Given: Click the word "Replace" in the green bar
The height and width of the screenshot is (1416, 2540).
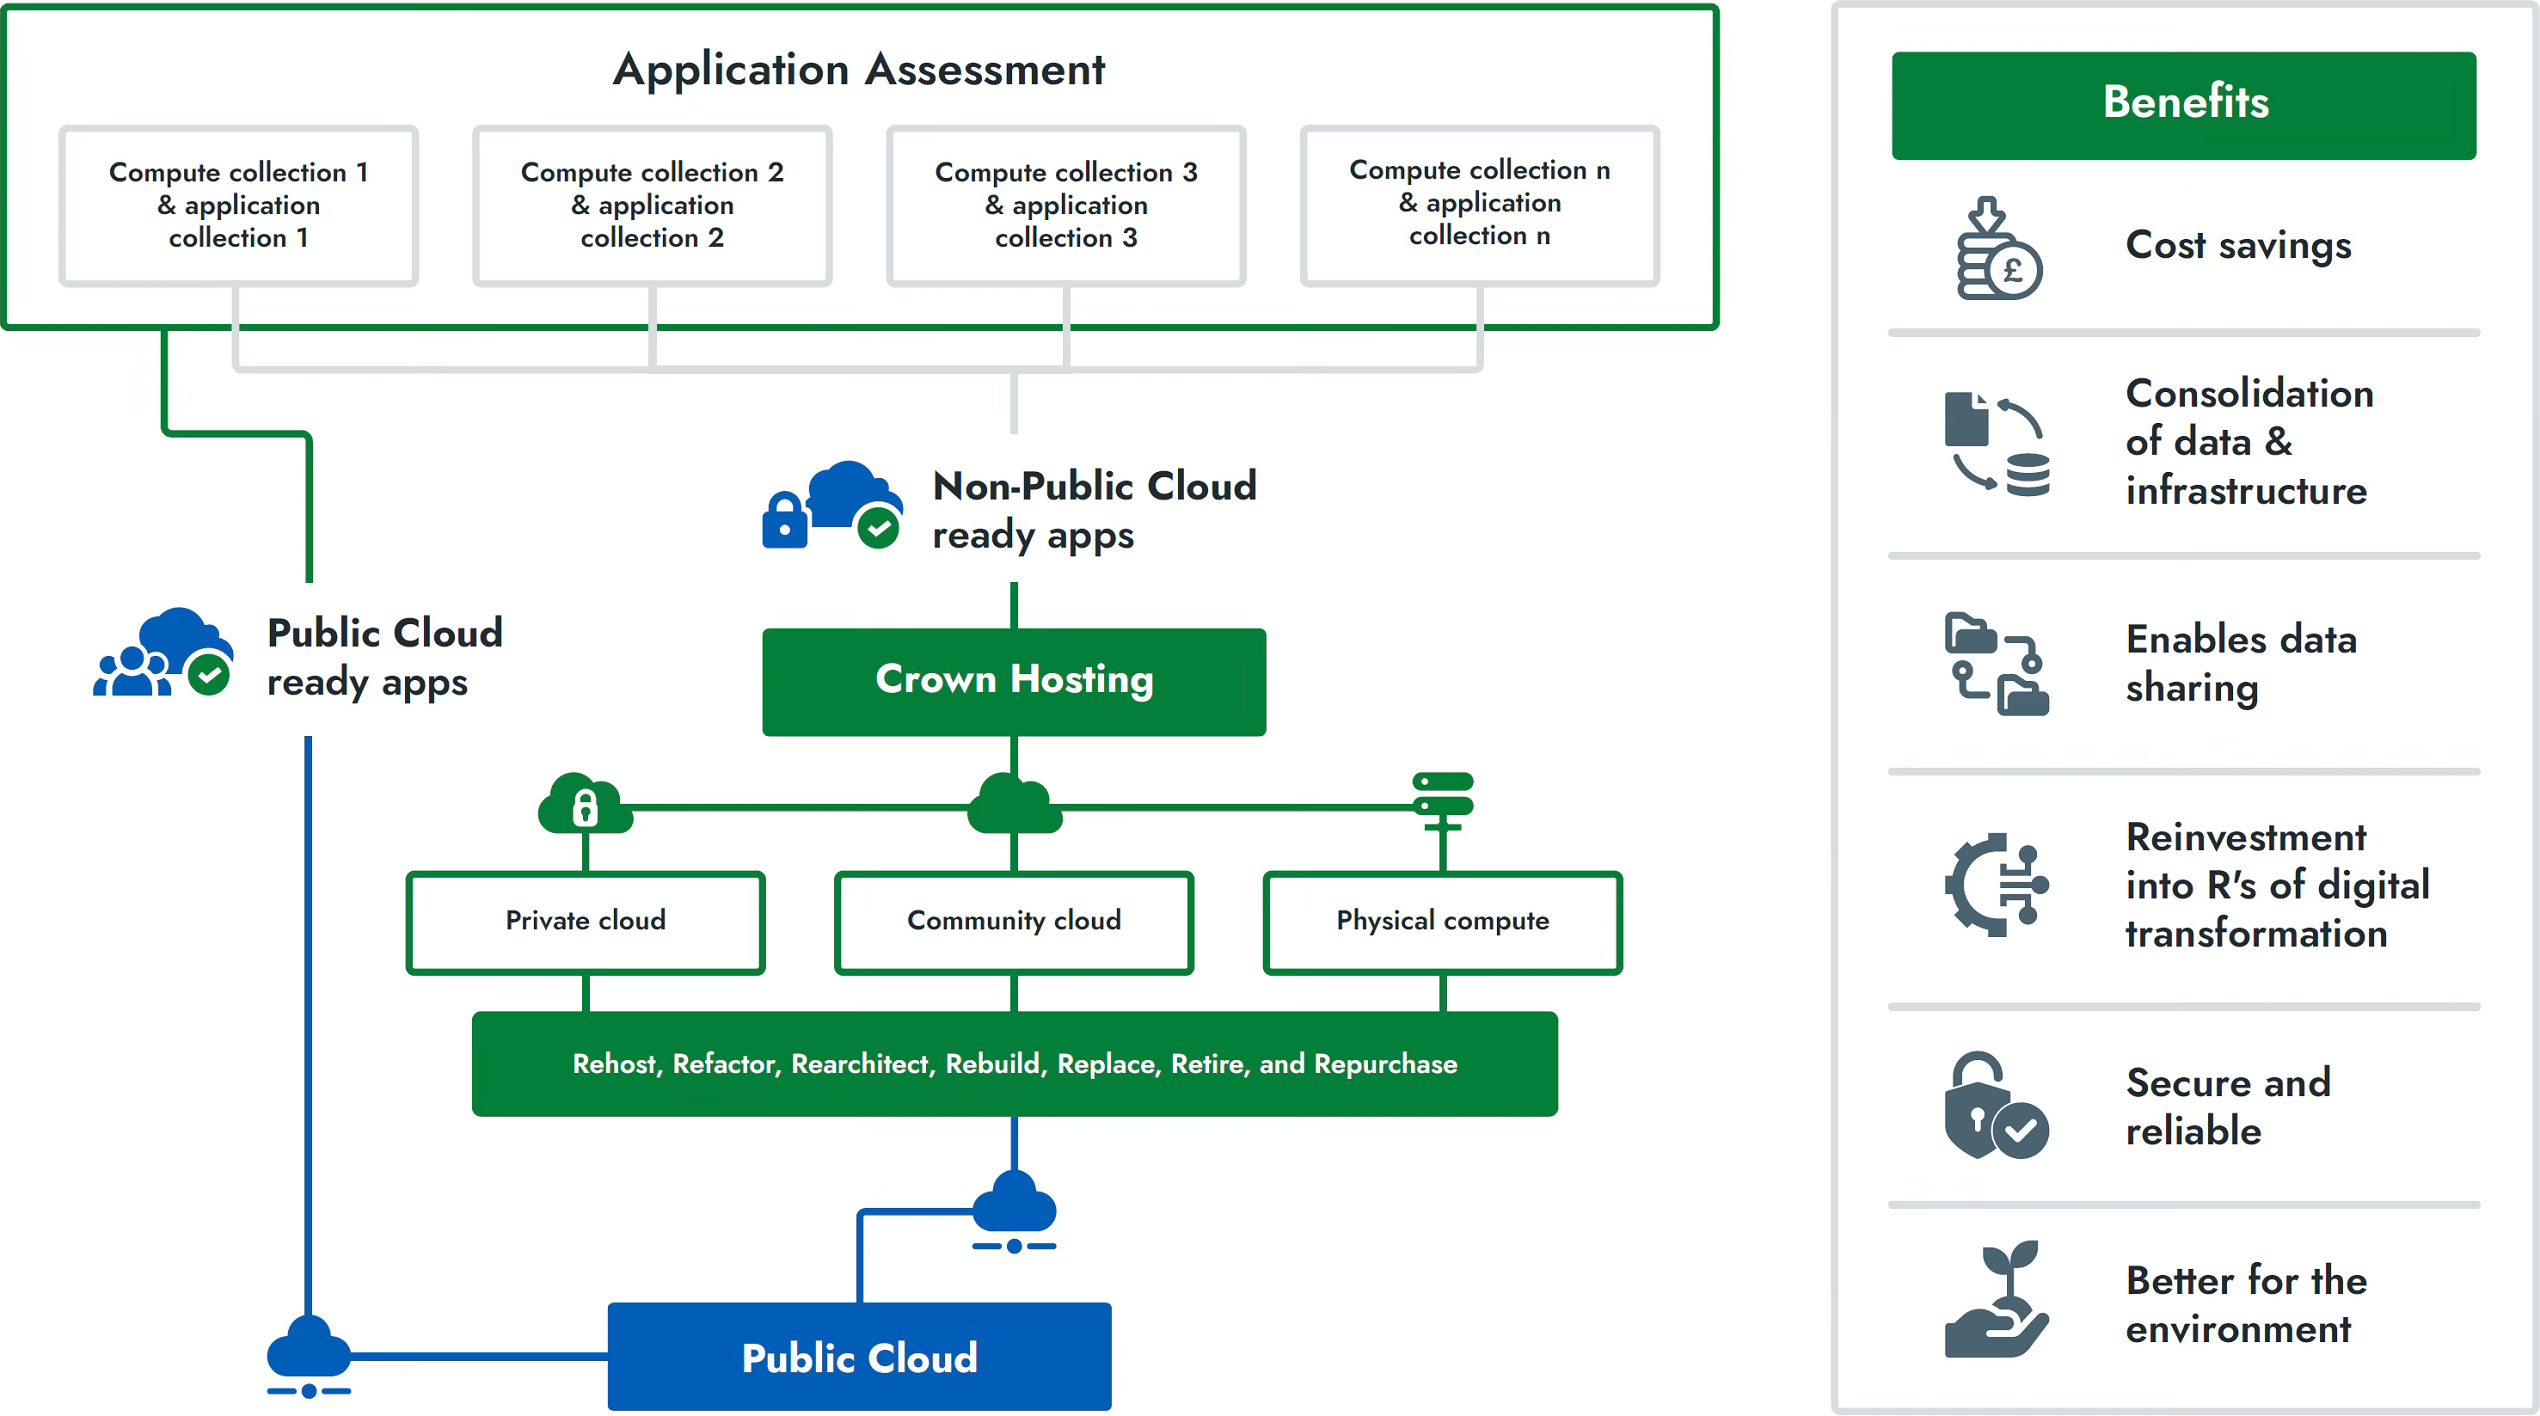Looking at the screenshot, I should [1108, 1064].
